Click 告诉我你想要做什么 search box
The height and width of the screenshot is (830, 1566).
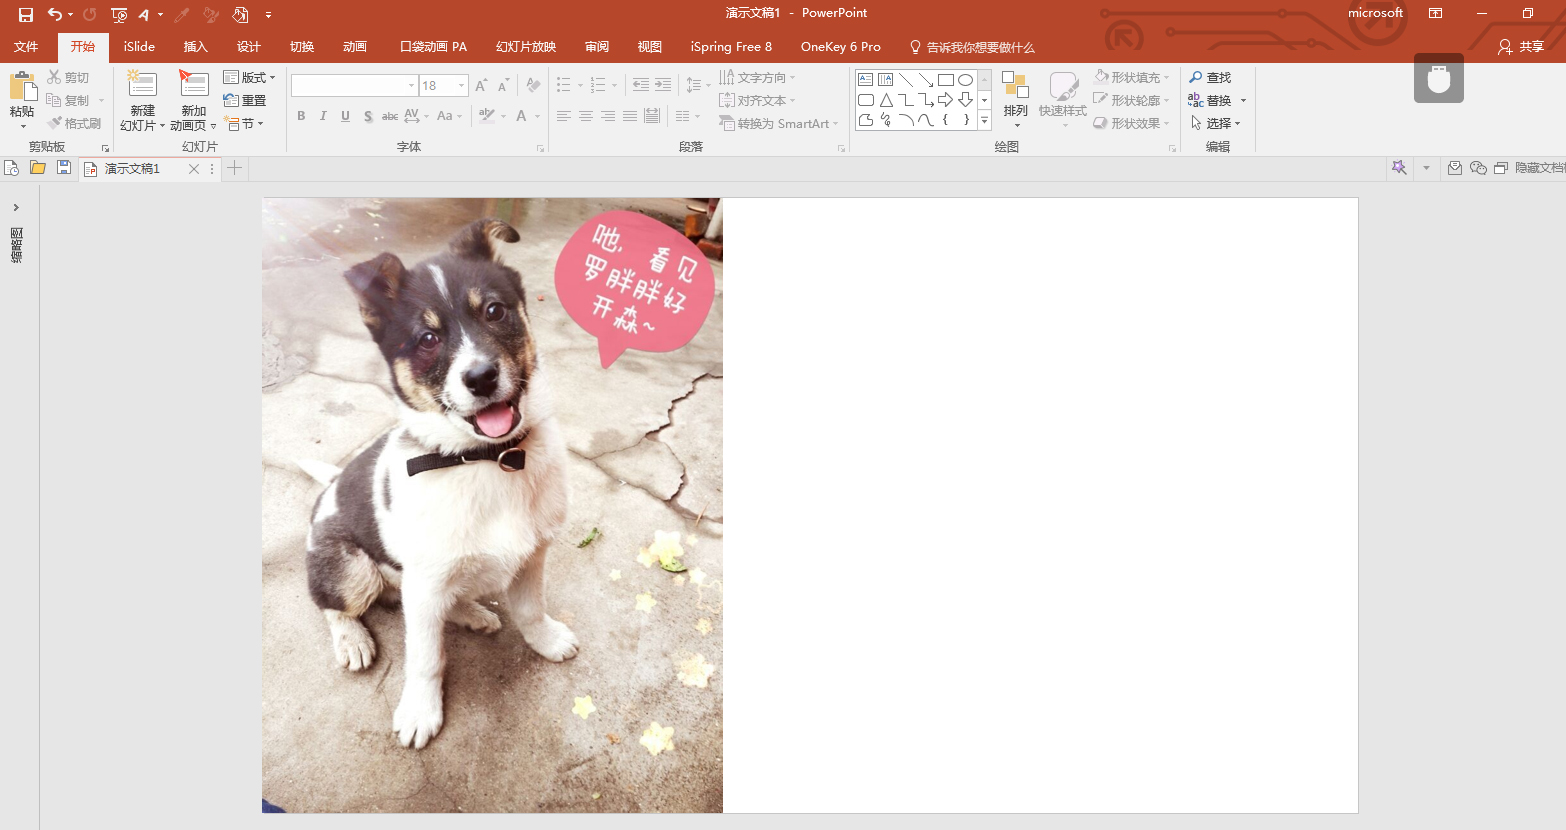[x=972, y=47]
